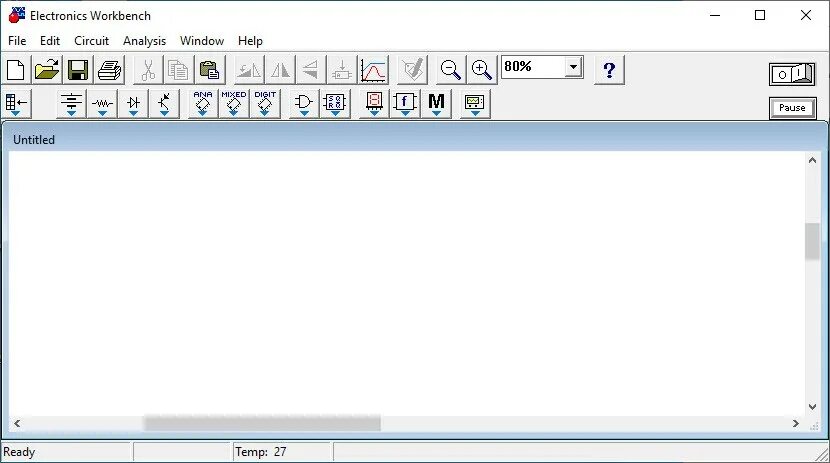Viewport: 830px width, 463px height.
Task: Display analysis graphs
Action: click(373, 70)
